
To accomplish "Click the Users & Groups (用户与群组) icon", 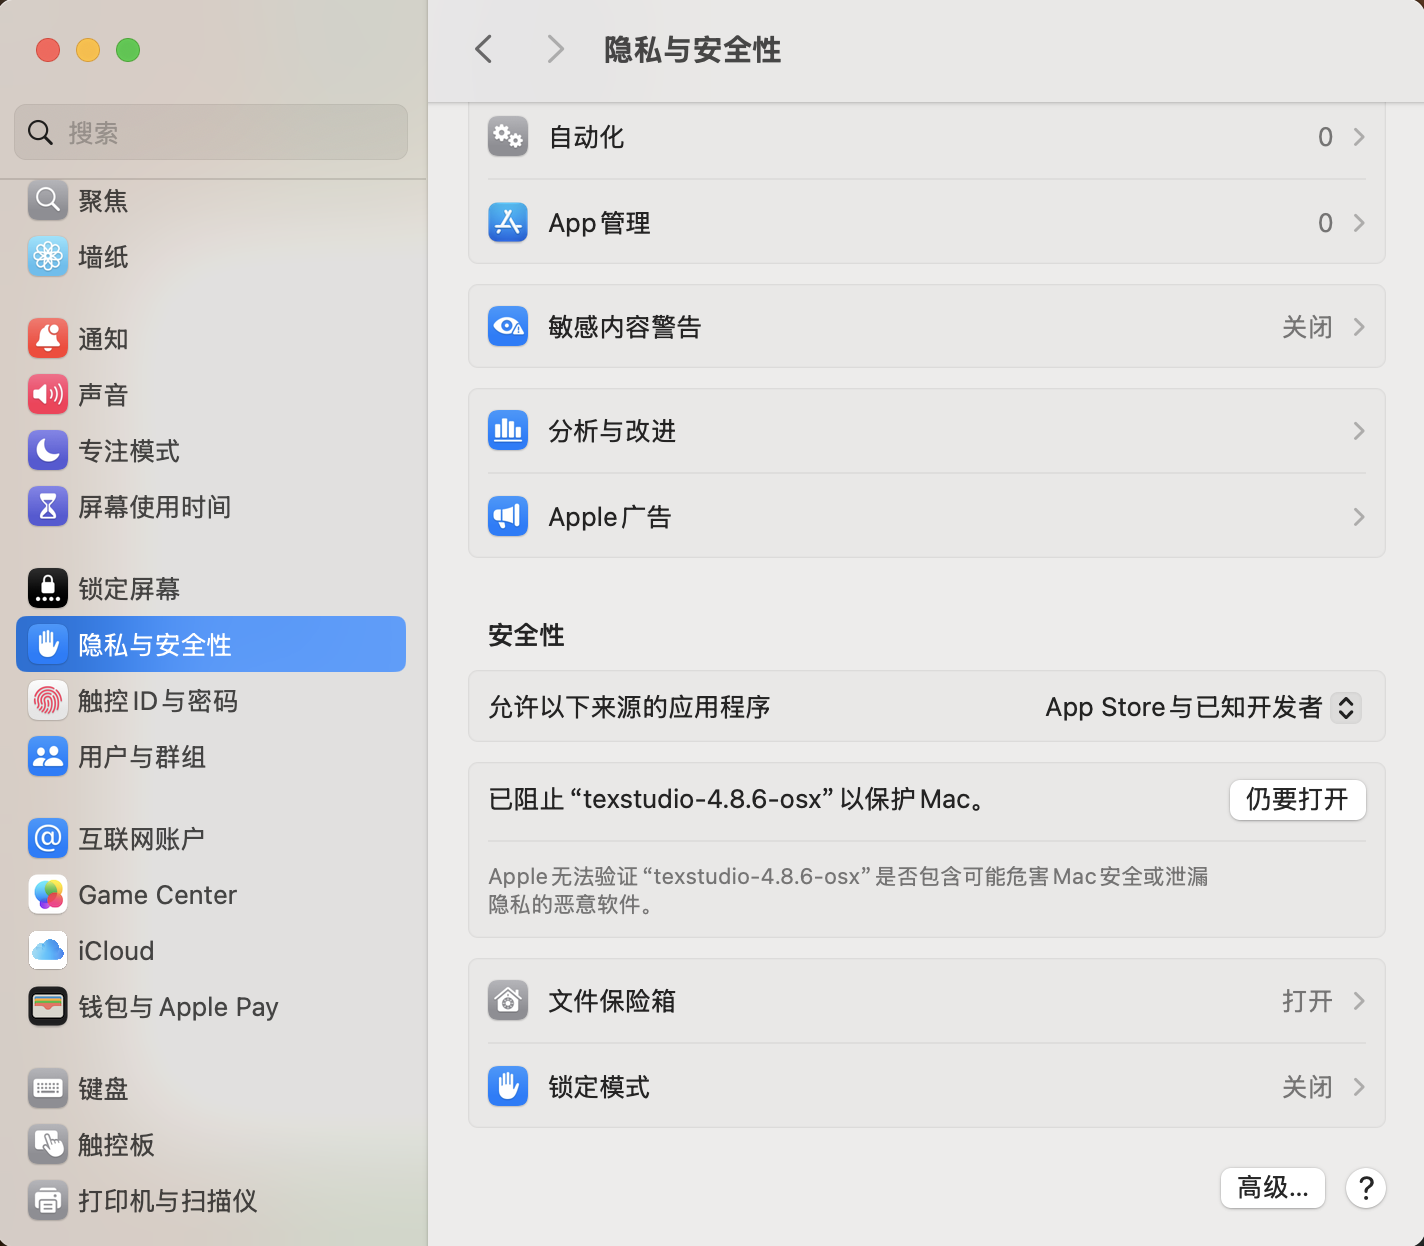I will (x=48, y=757).
